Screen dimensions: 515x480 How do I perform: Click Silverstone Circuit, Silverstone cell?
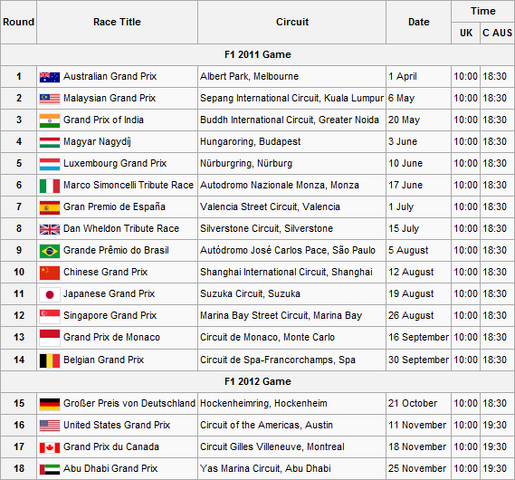292,229
